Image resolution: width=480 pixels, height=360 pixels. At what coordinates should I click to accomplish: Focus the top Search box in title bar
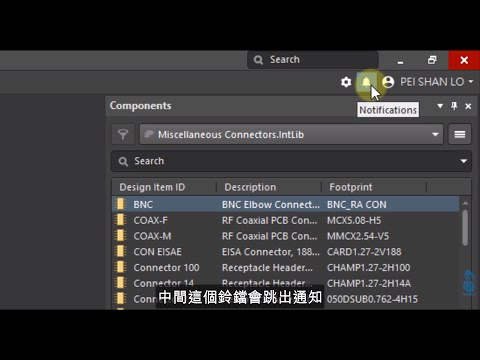click(x=313, y=60)
